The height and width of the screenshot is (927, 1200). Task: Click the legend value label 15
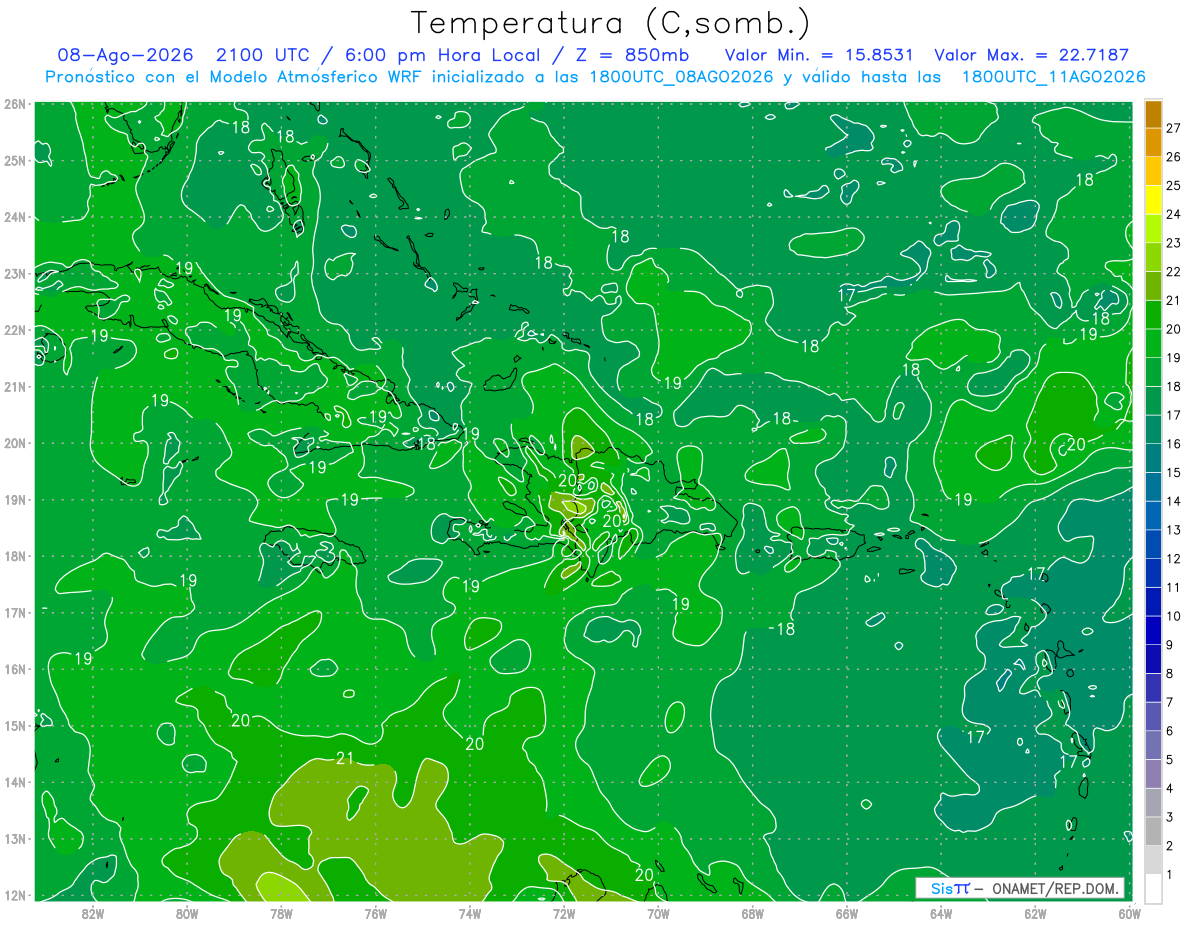pos(1174,472)
